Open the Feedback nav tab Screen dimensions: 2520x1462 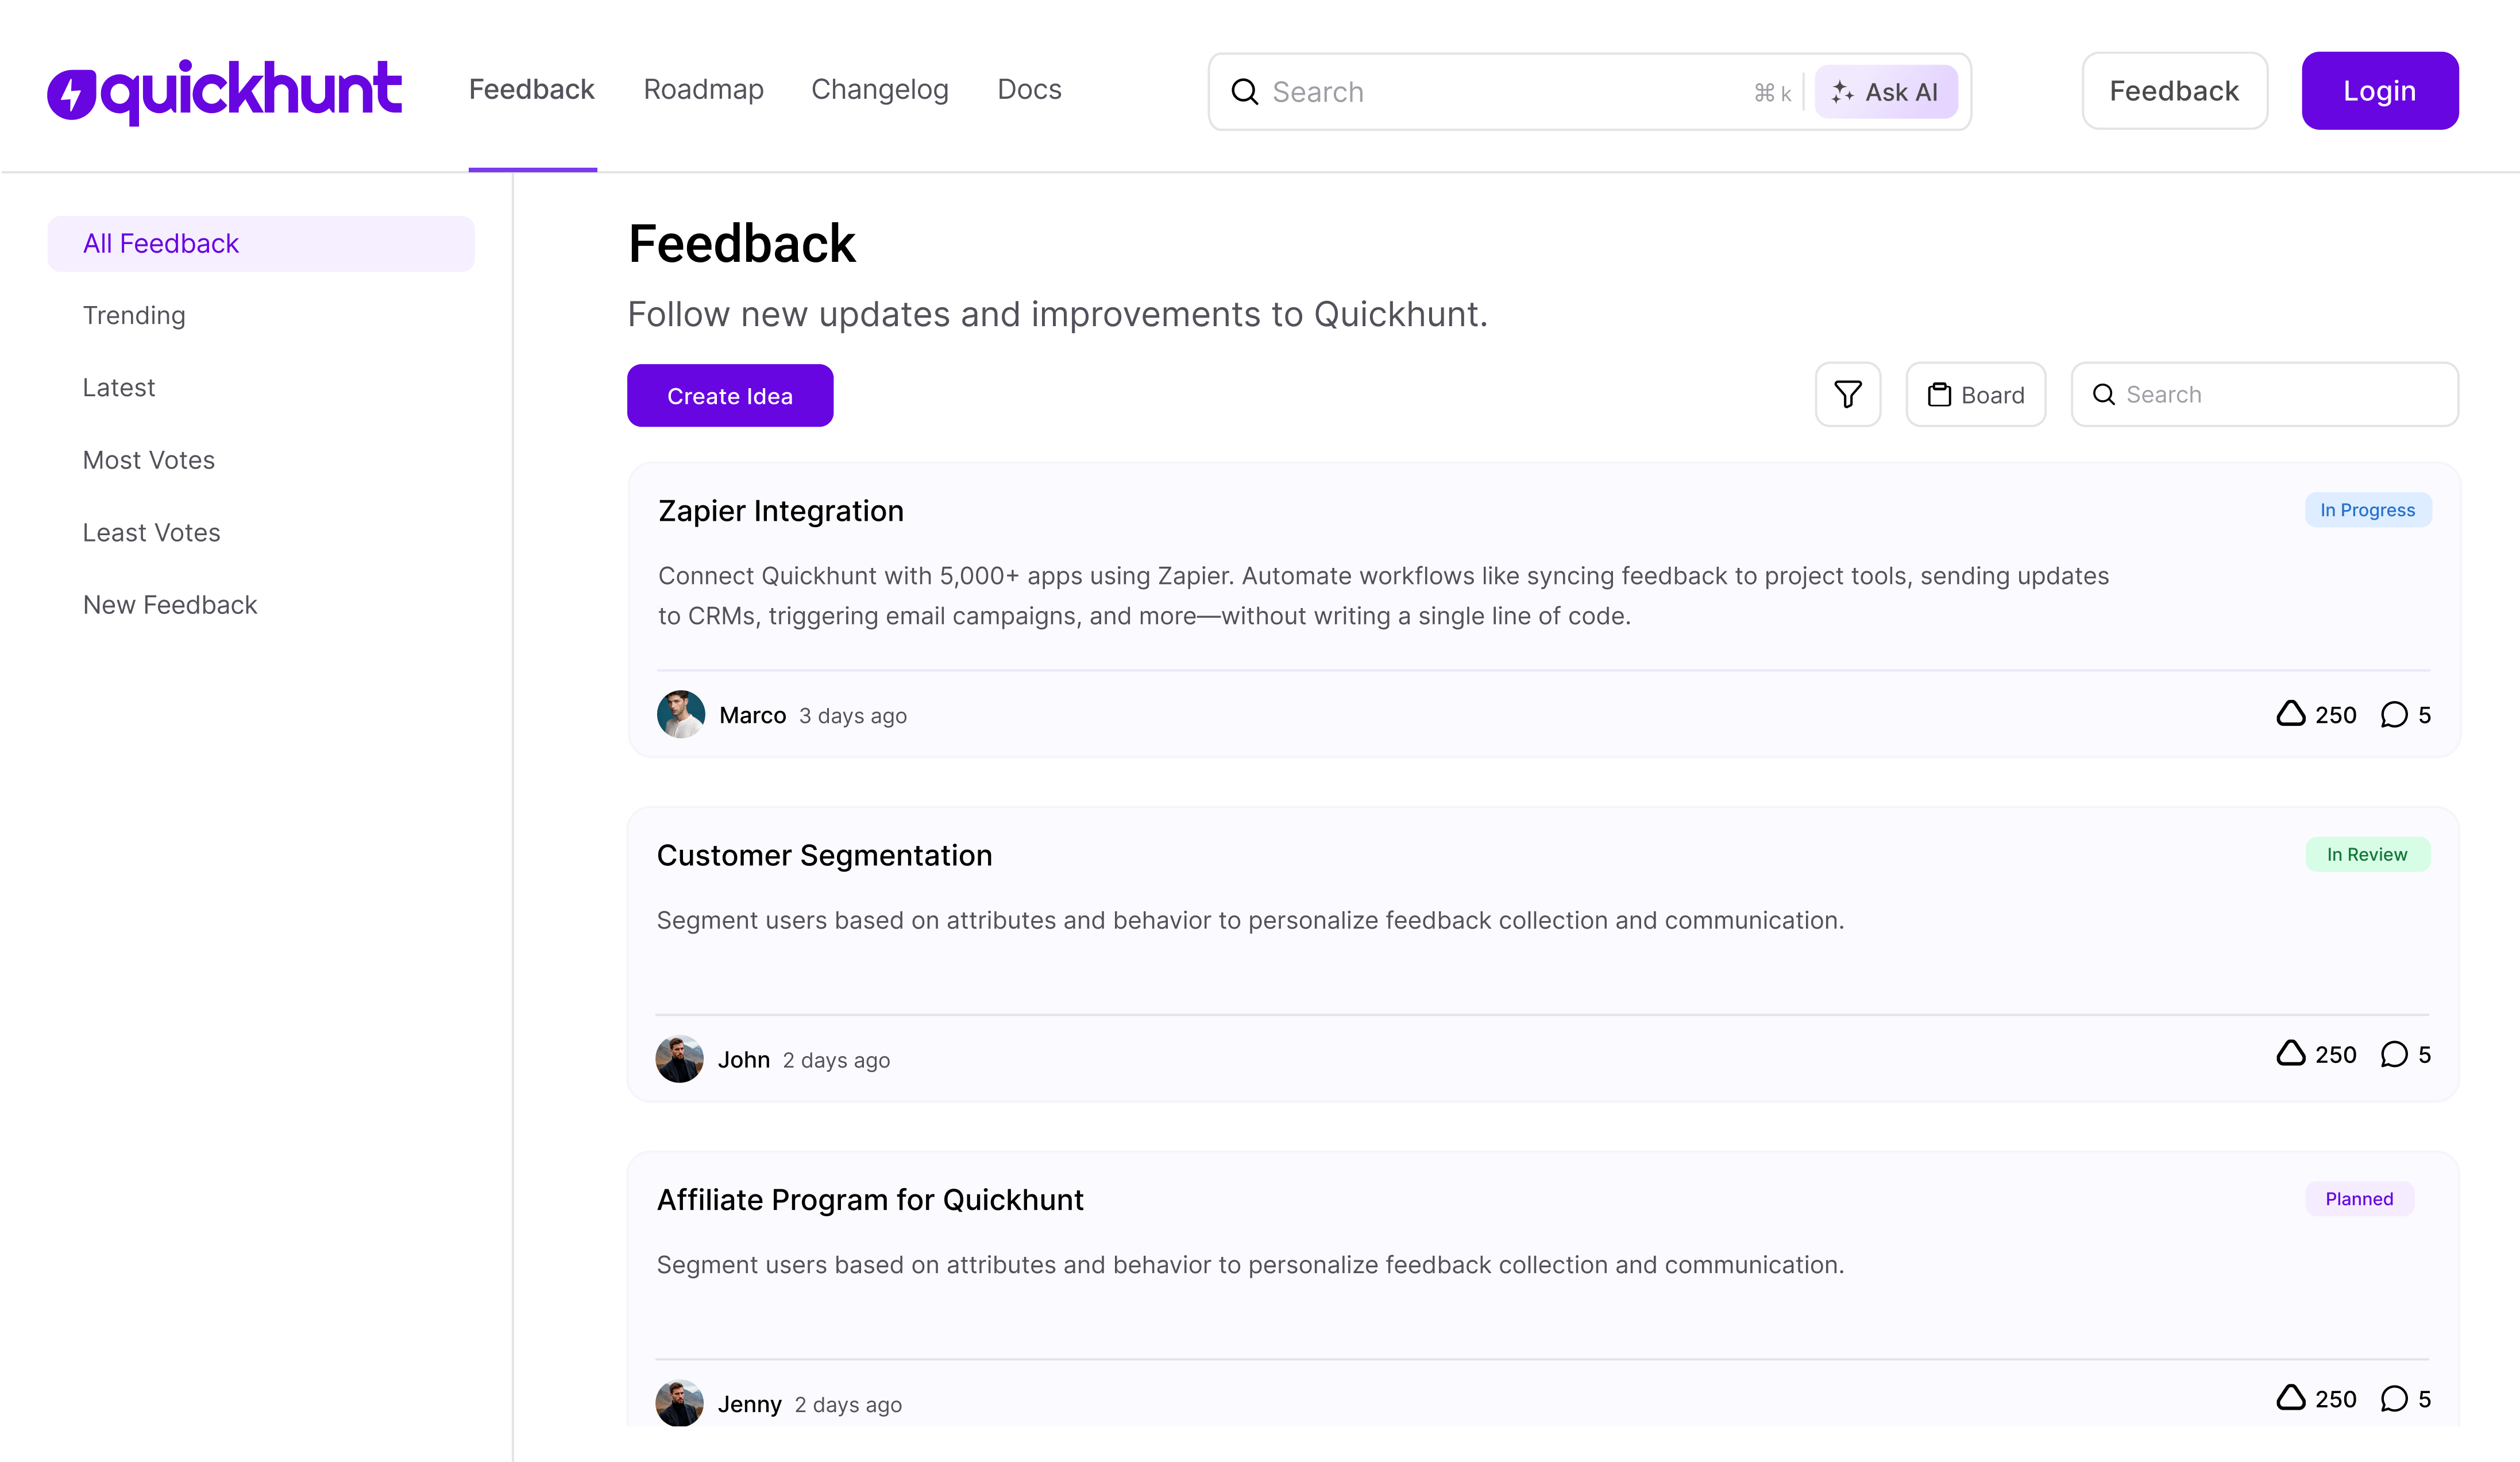click(532, 90)
